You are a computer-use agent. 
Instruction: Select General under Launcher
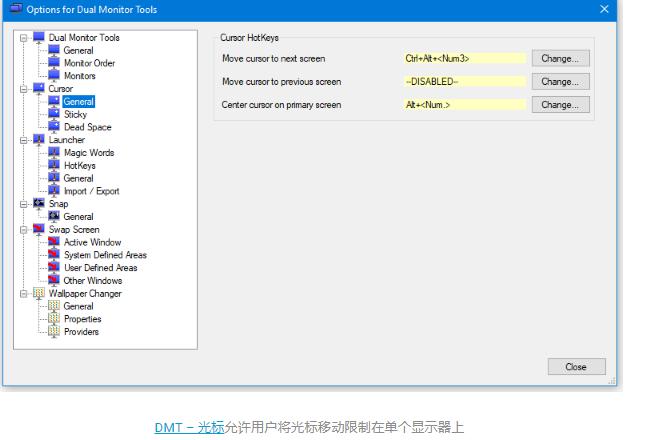point(78,179)
